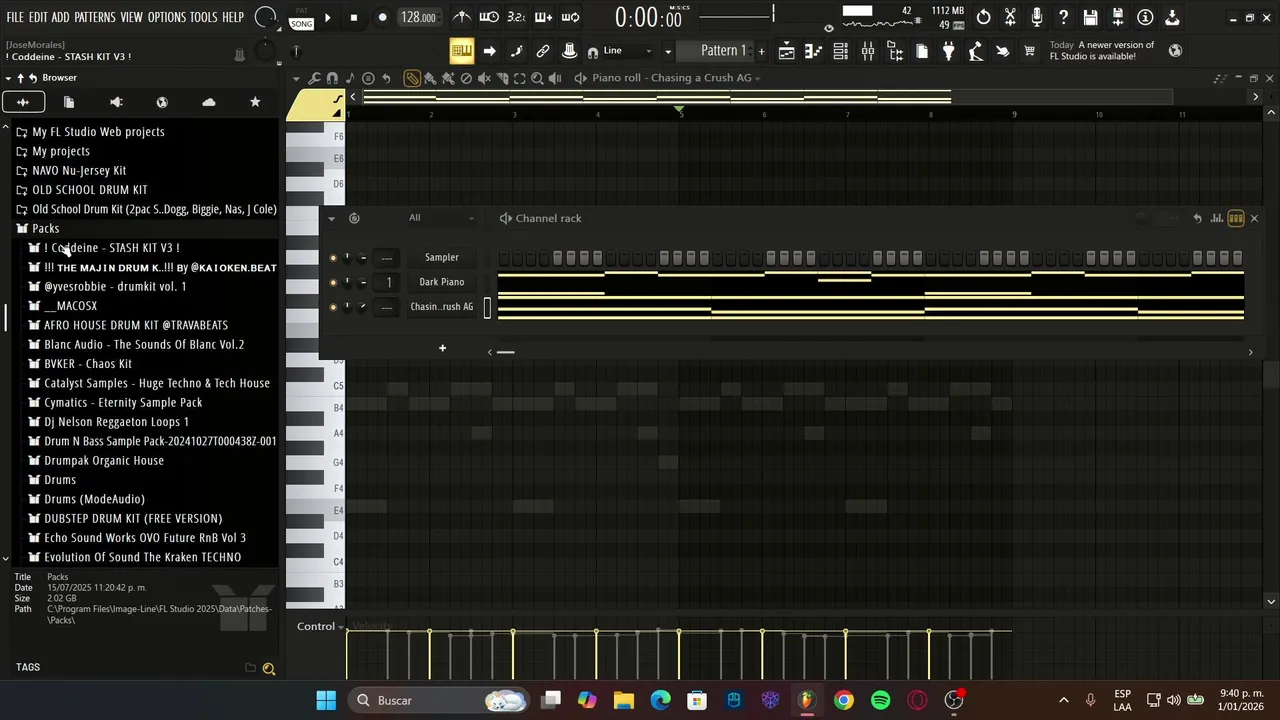1280x720 pixels.
Task: Select the browser Plugin database tab
Action: [x=116, y=102]
